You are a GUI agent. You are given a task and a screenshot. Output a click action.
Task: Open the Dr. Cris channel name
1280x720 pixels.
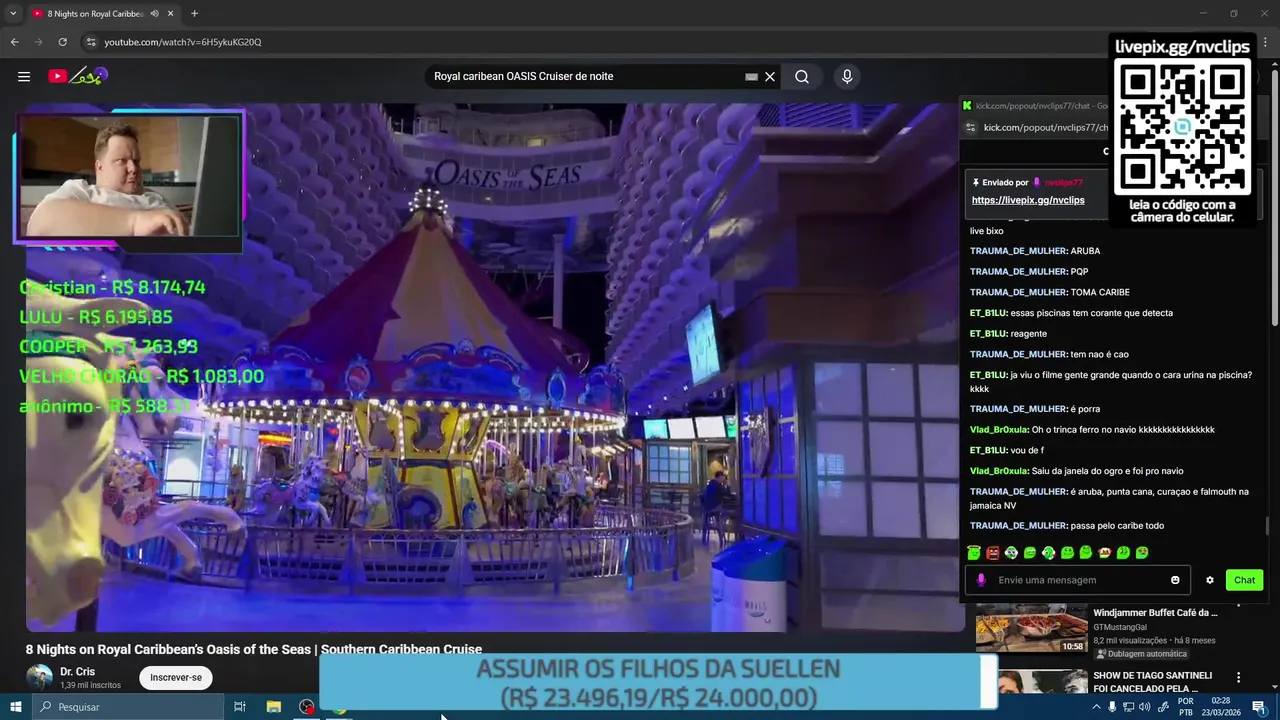coord(77,671)
